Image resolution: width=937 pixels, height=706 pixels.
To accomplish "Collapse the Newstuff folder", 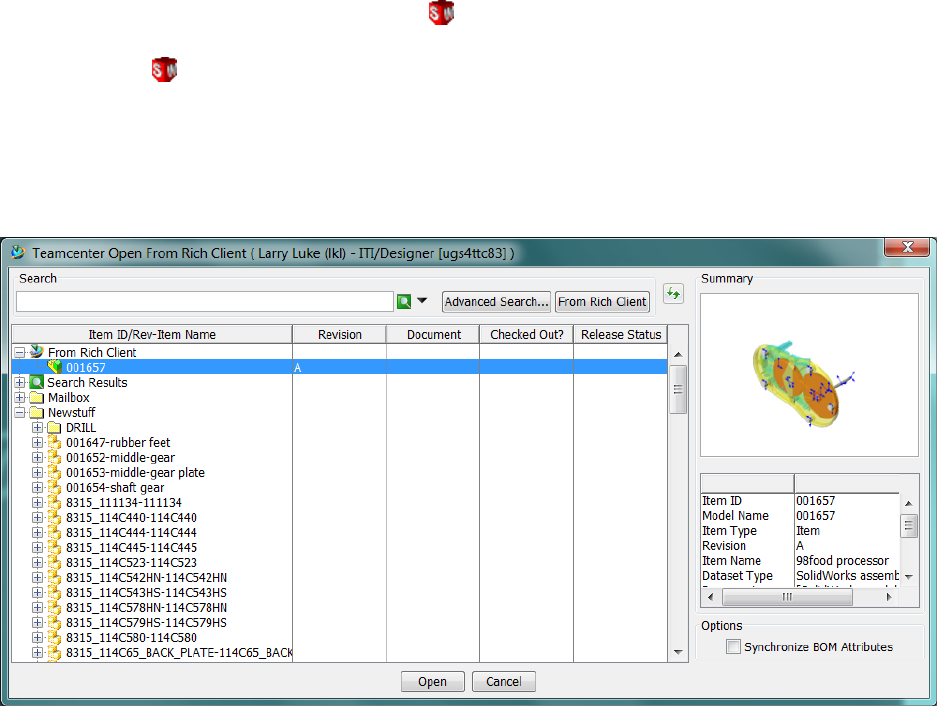I will [x=20, y=412].
